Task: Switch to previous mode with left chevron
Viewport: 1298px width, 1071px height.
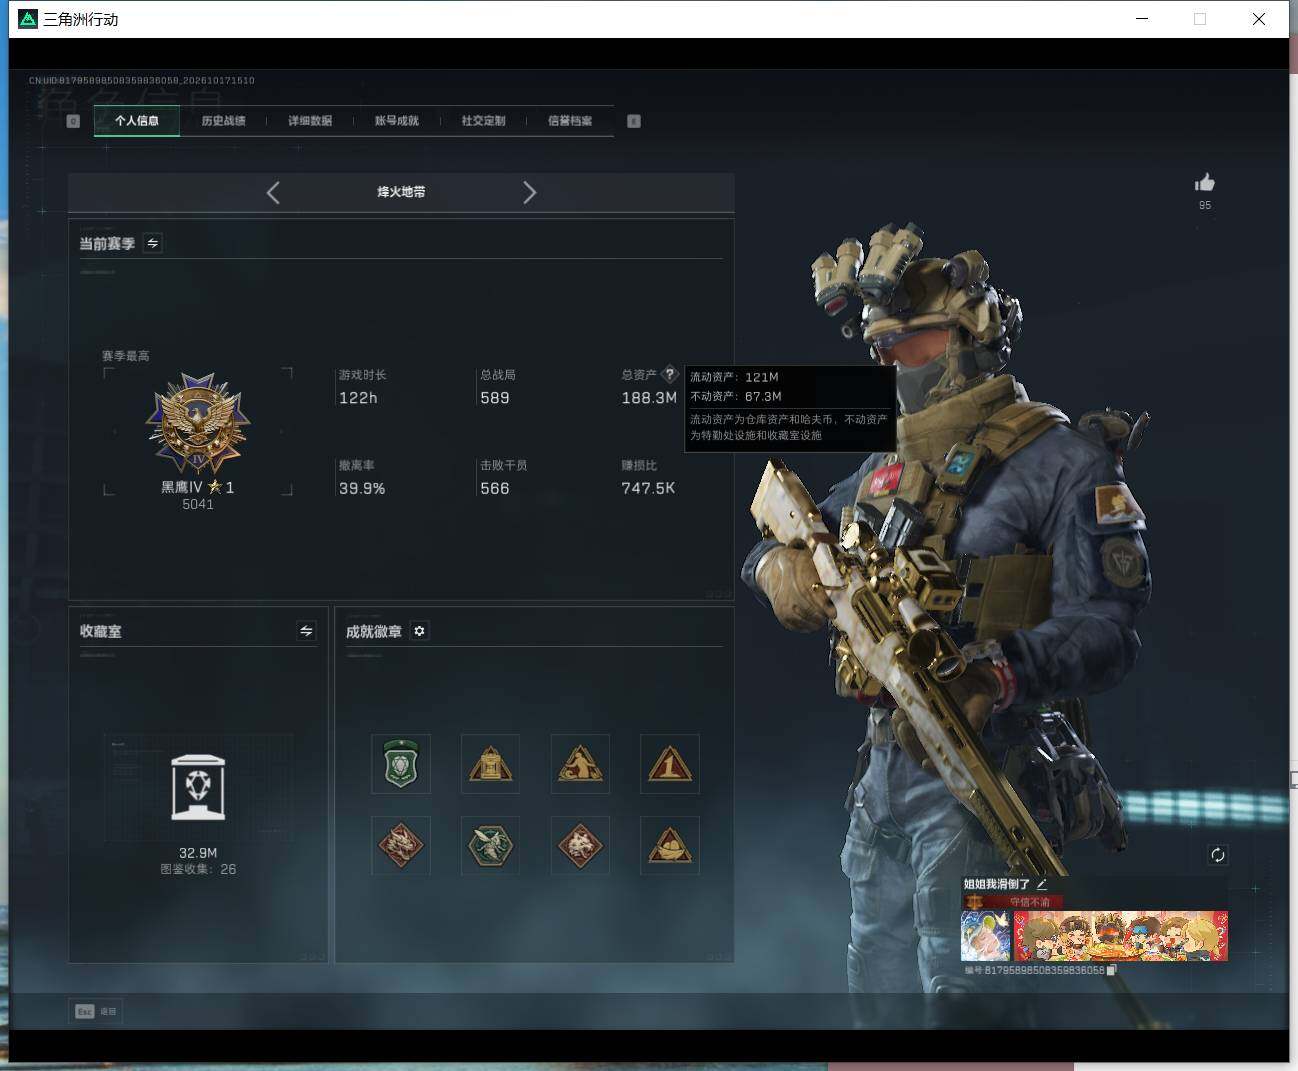Action: click(x=273, y=192)
